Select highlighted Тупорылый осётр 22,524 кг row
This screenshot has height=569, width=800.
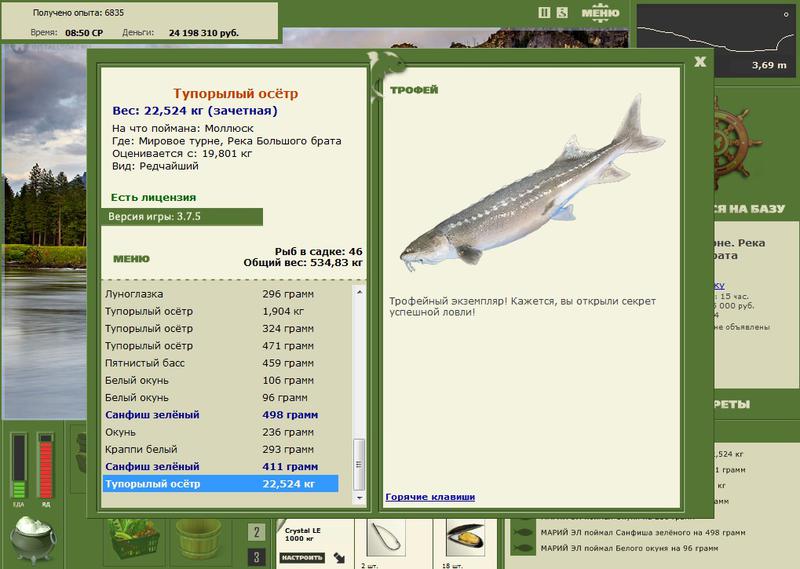[220, 484]
